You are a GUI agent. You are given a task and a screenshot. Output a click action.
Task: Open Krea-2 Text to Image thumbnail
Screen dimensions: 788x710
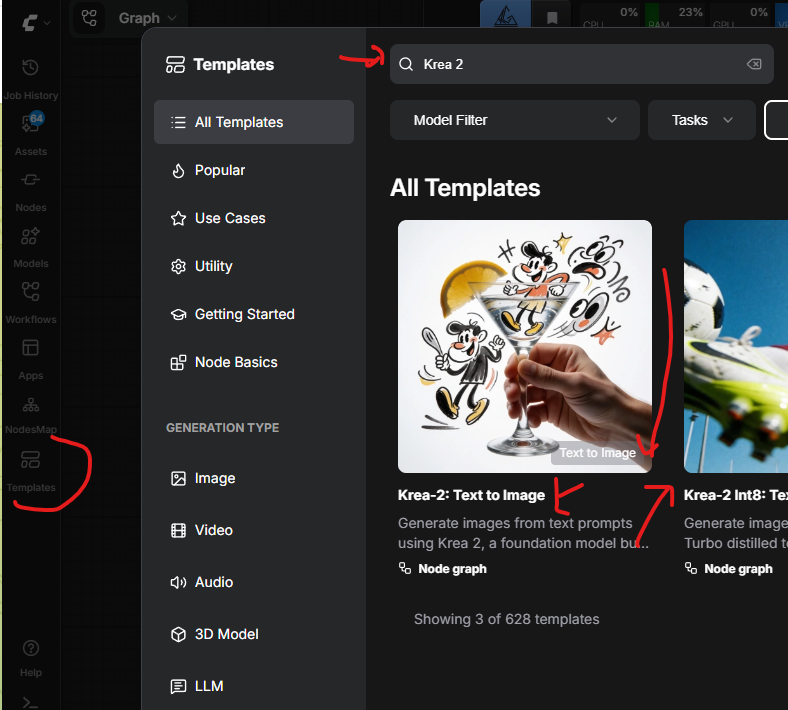click(525, 346)
